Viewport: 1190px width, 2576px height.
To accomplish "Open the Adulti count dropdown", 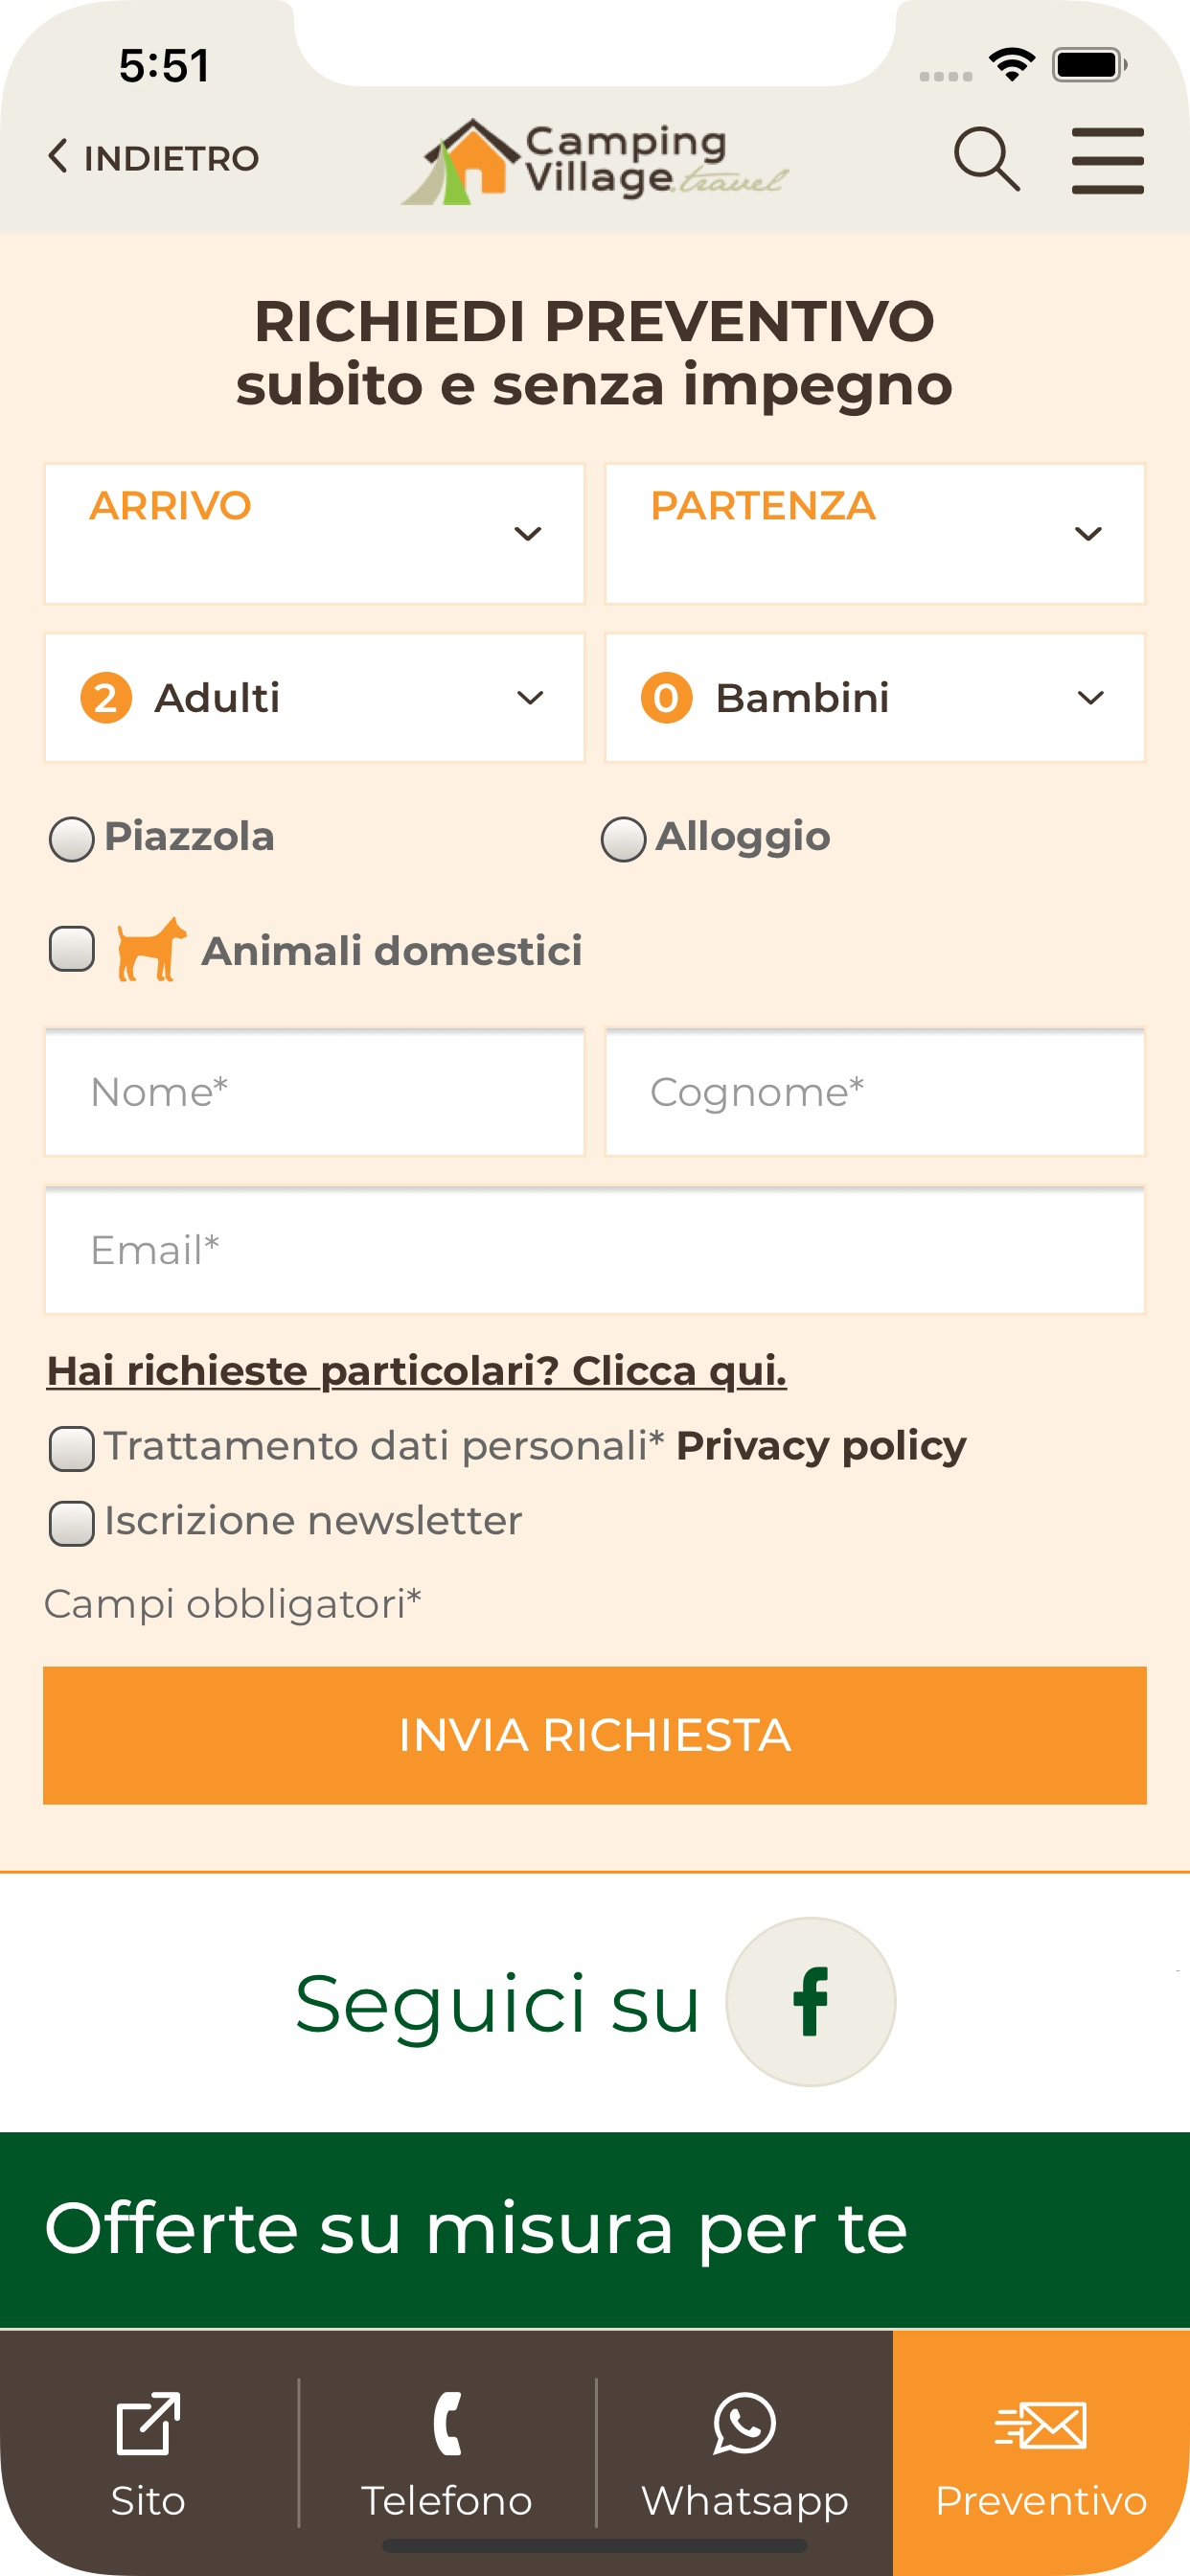I will tap(314, 697).
